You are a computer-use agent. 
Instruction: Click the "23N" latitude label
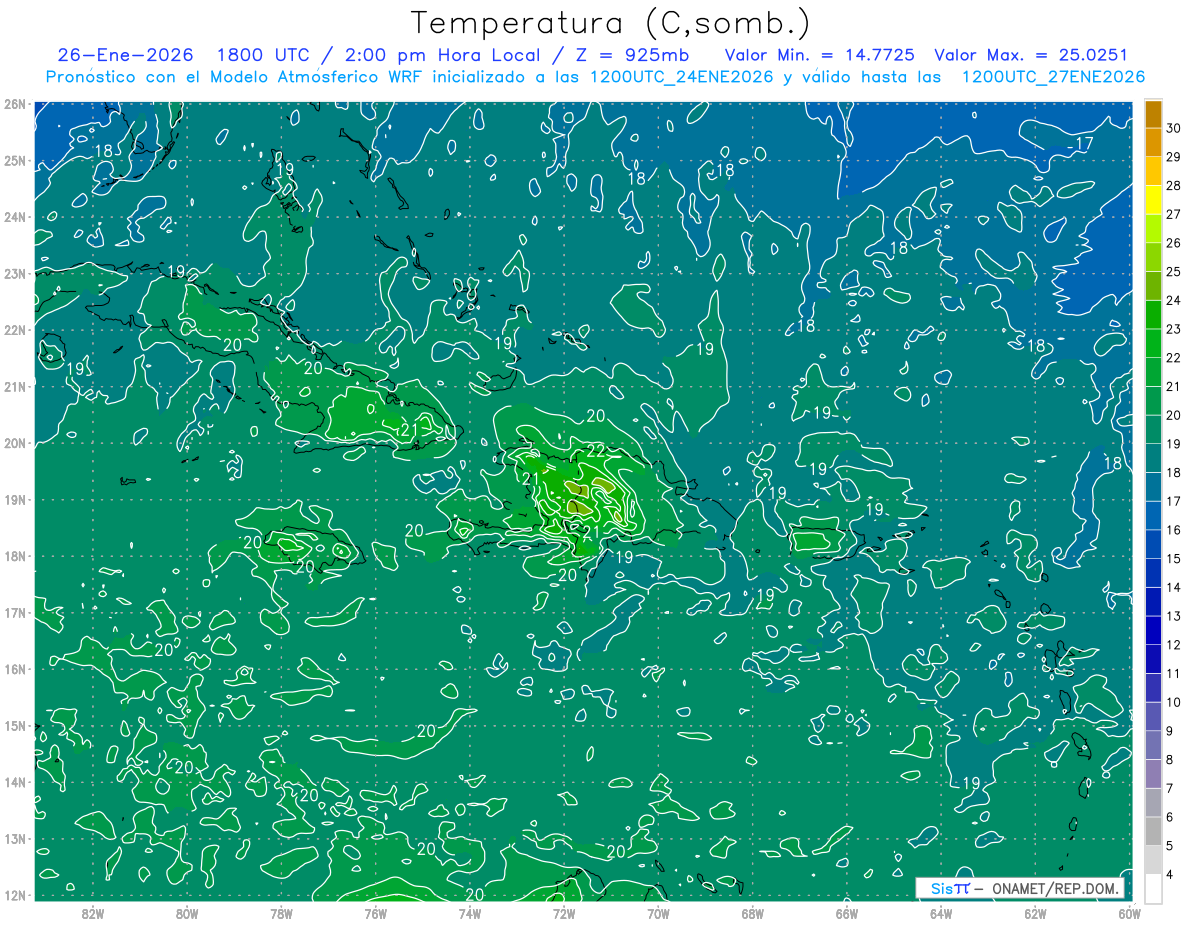tap(14, 273)
